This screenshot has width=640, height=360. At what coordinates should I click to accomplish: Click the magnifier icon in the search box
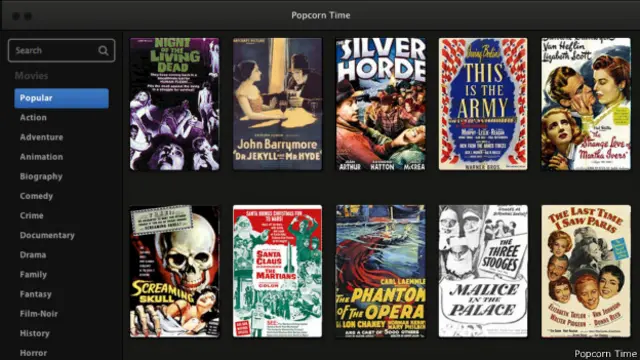(103, 51)
